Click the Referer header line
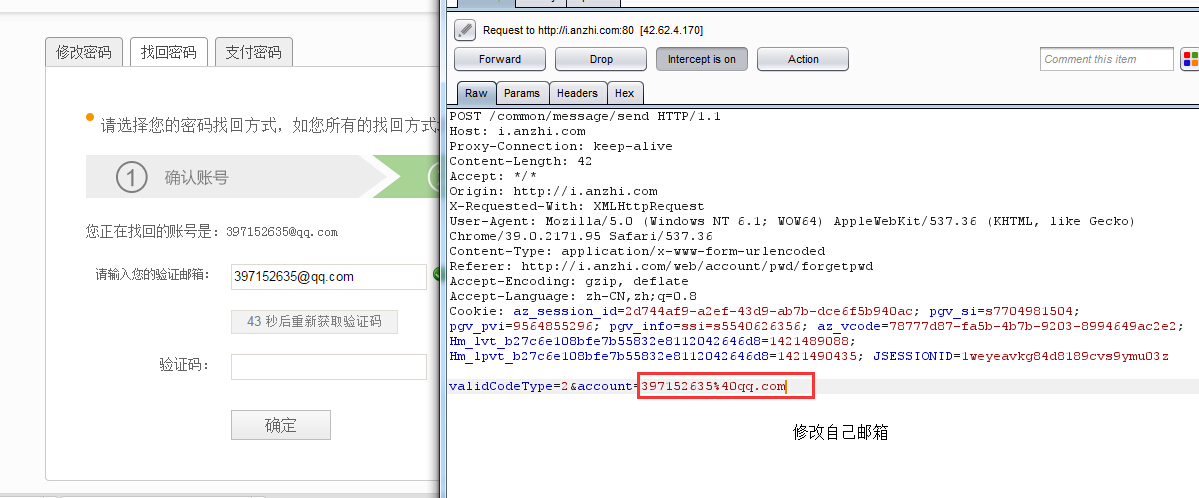Screen dimensions: 1199x498 pyautogui.click(x=661, y=266)
